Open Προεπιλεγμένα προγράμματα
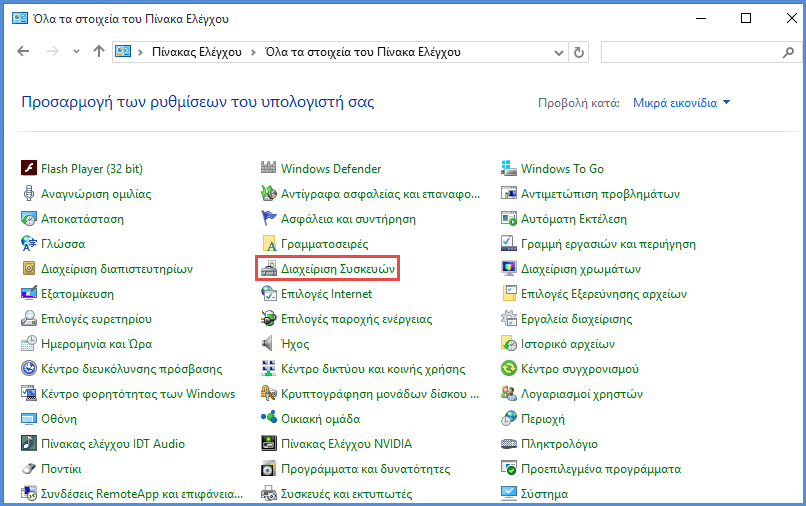 point(600,468)
